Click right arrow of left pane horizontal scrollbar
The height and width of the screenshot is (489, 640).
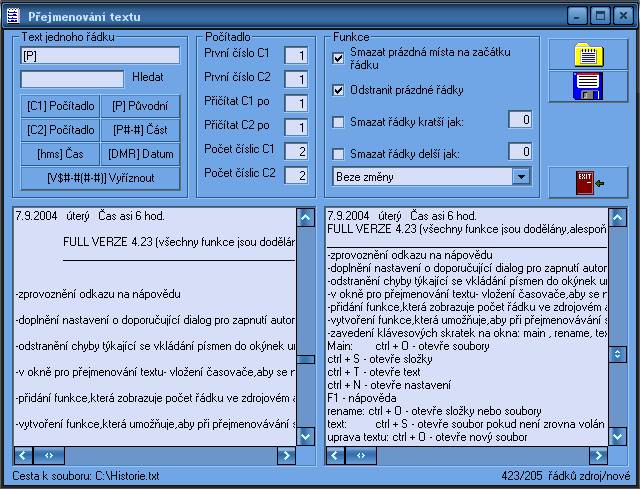[x=286, y=456]
